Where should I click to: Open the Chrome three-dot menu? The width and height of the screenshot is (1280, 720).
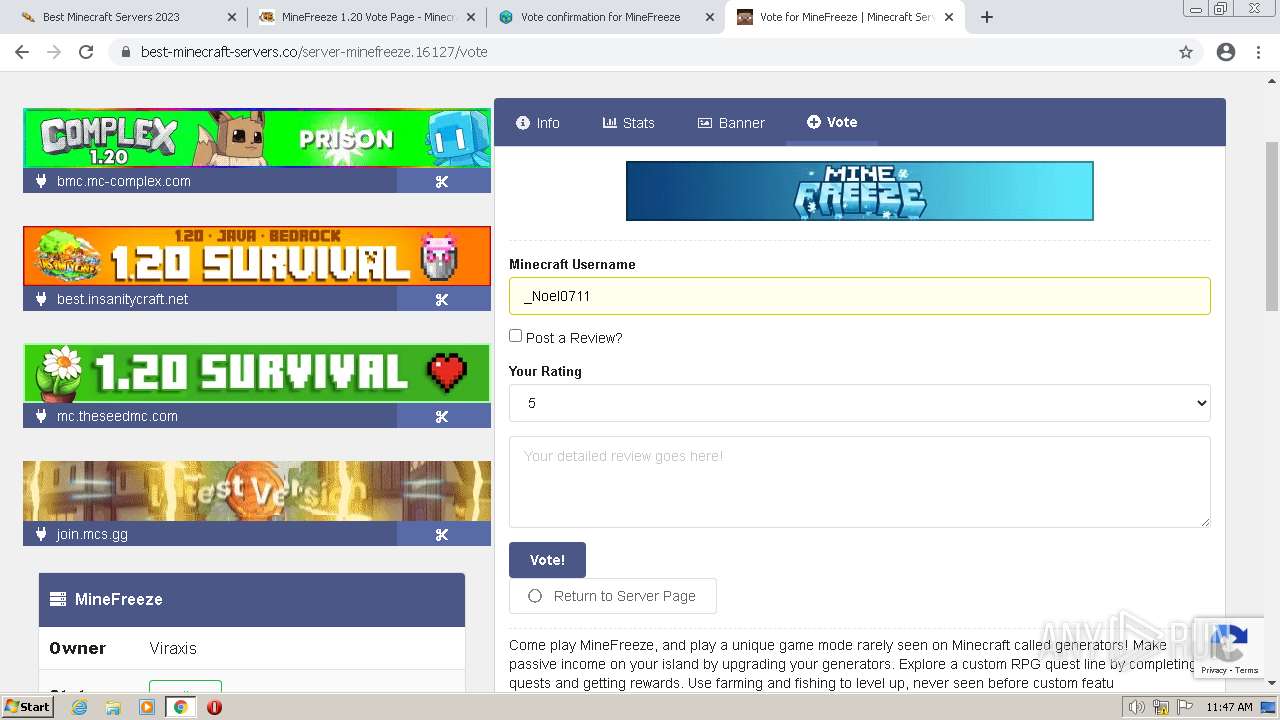(x=1258, y=52)
